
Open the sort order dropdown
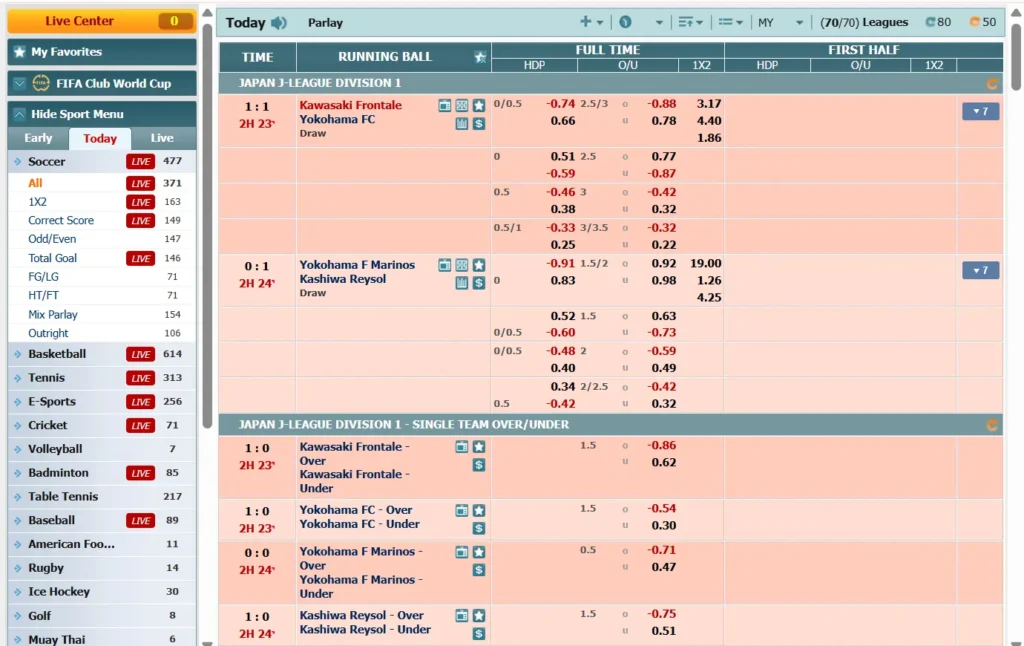coord(690,22)
